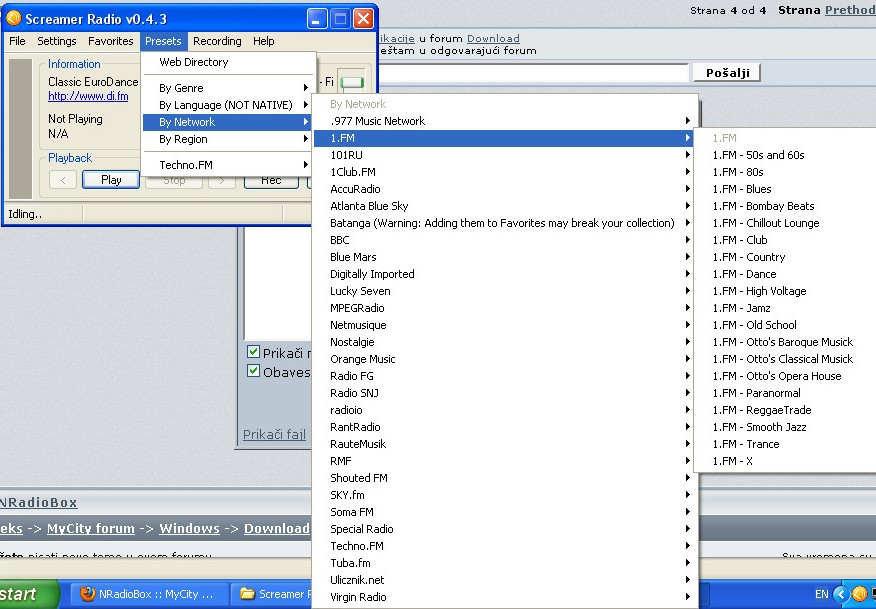The height and width of the screenshot is (609, 876).
Task: Select 1.FM - Smooth Jazz station
Action: [785, 427]
